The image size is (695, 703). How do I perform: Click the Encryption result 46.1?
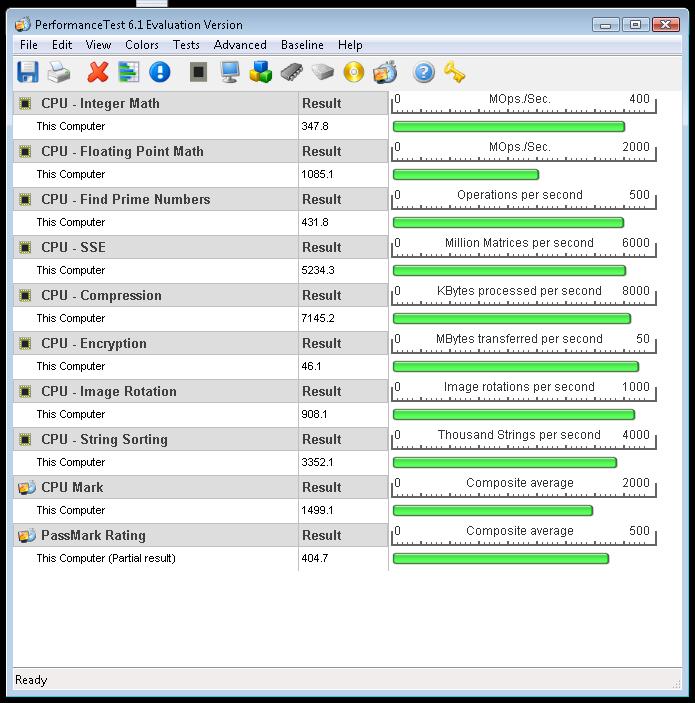tap(311, 366)
